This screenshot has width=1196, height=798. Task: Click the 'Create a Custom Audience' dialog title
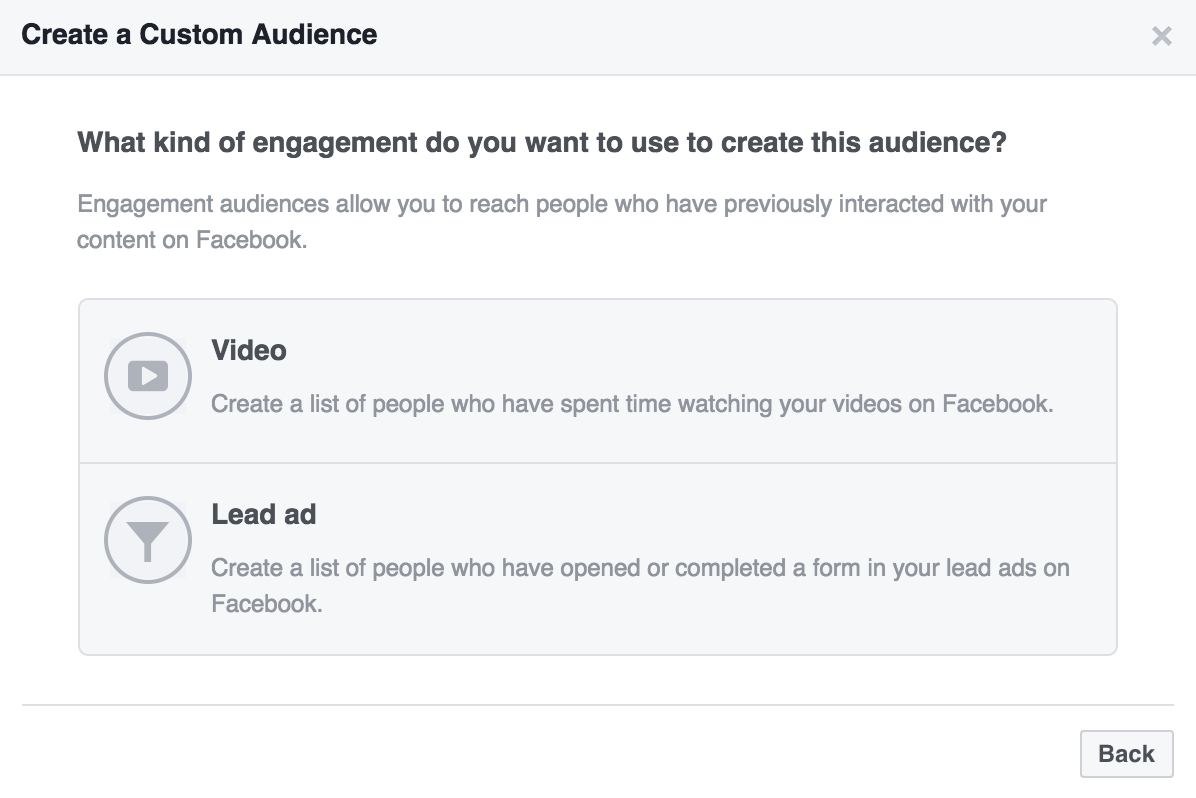click(199, 35)
